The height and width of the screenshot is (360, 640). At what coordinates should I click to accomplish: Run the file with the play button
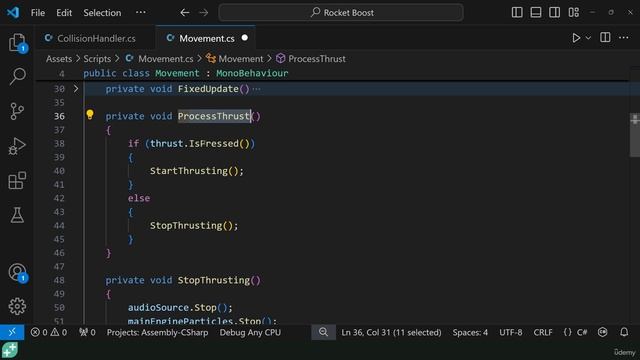coord(576,38)
